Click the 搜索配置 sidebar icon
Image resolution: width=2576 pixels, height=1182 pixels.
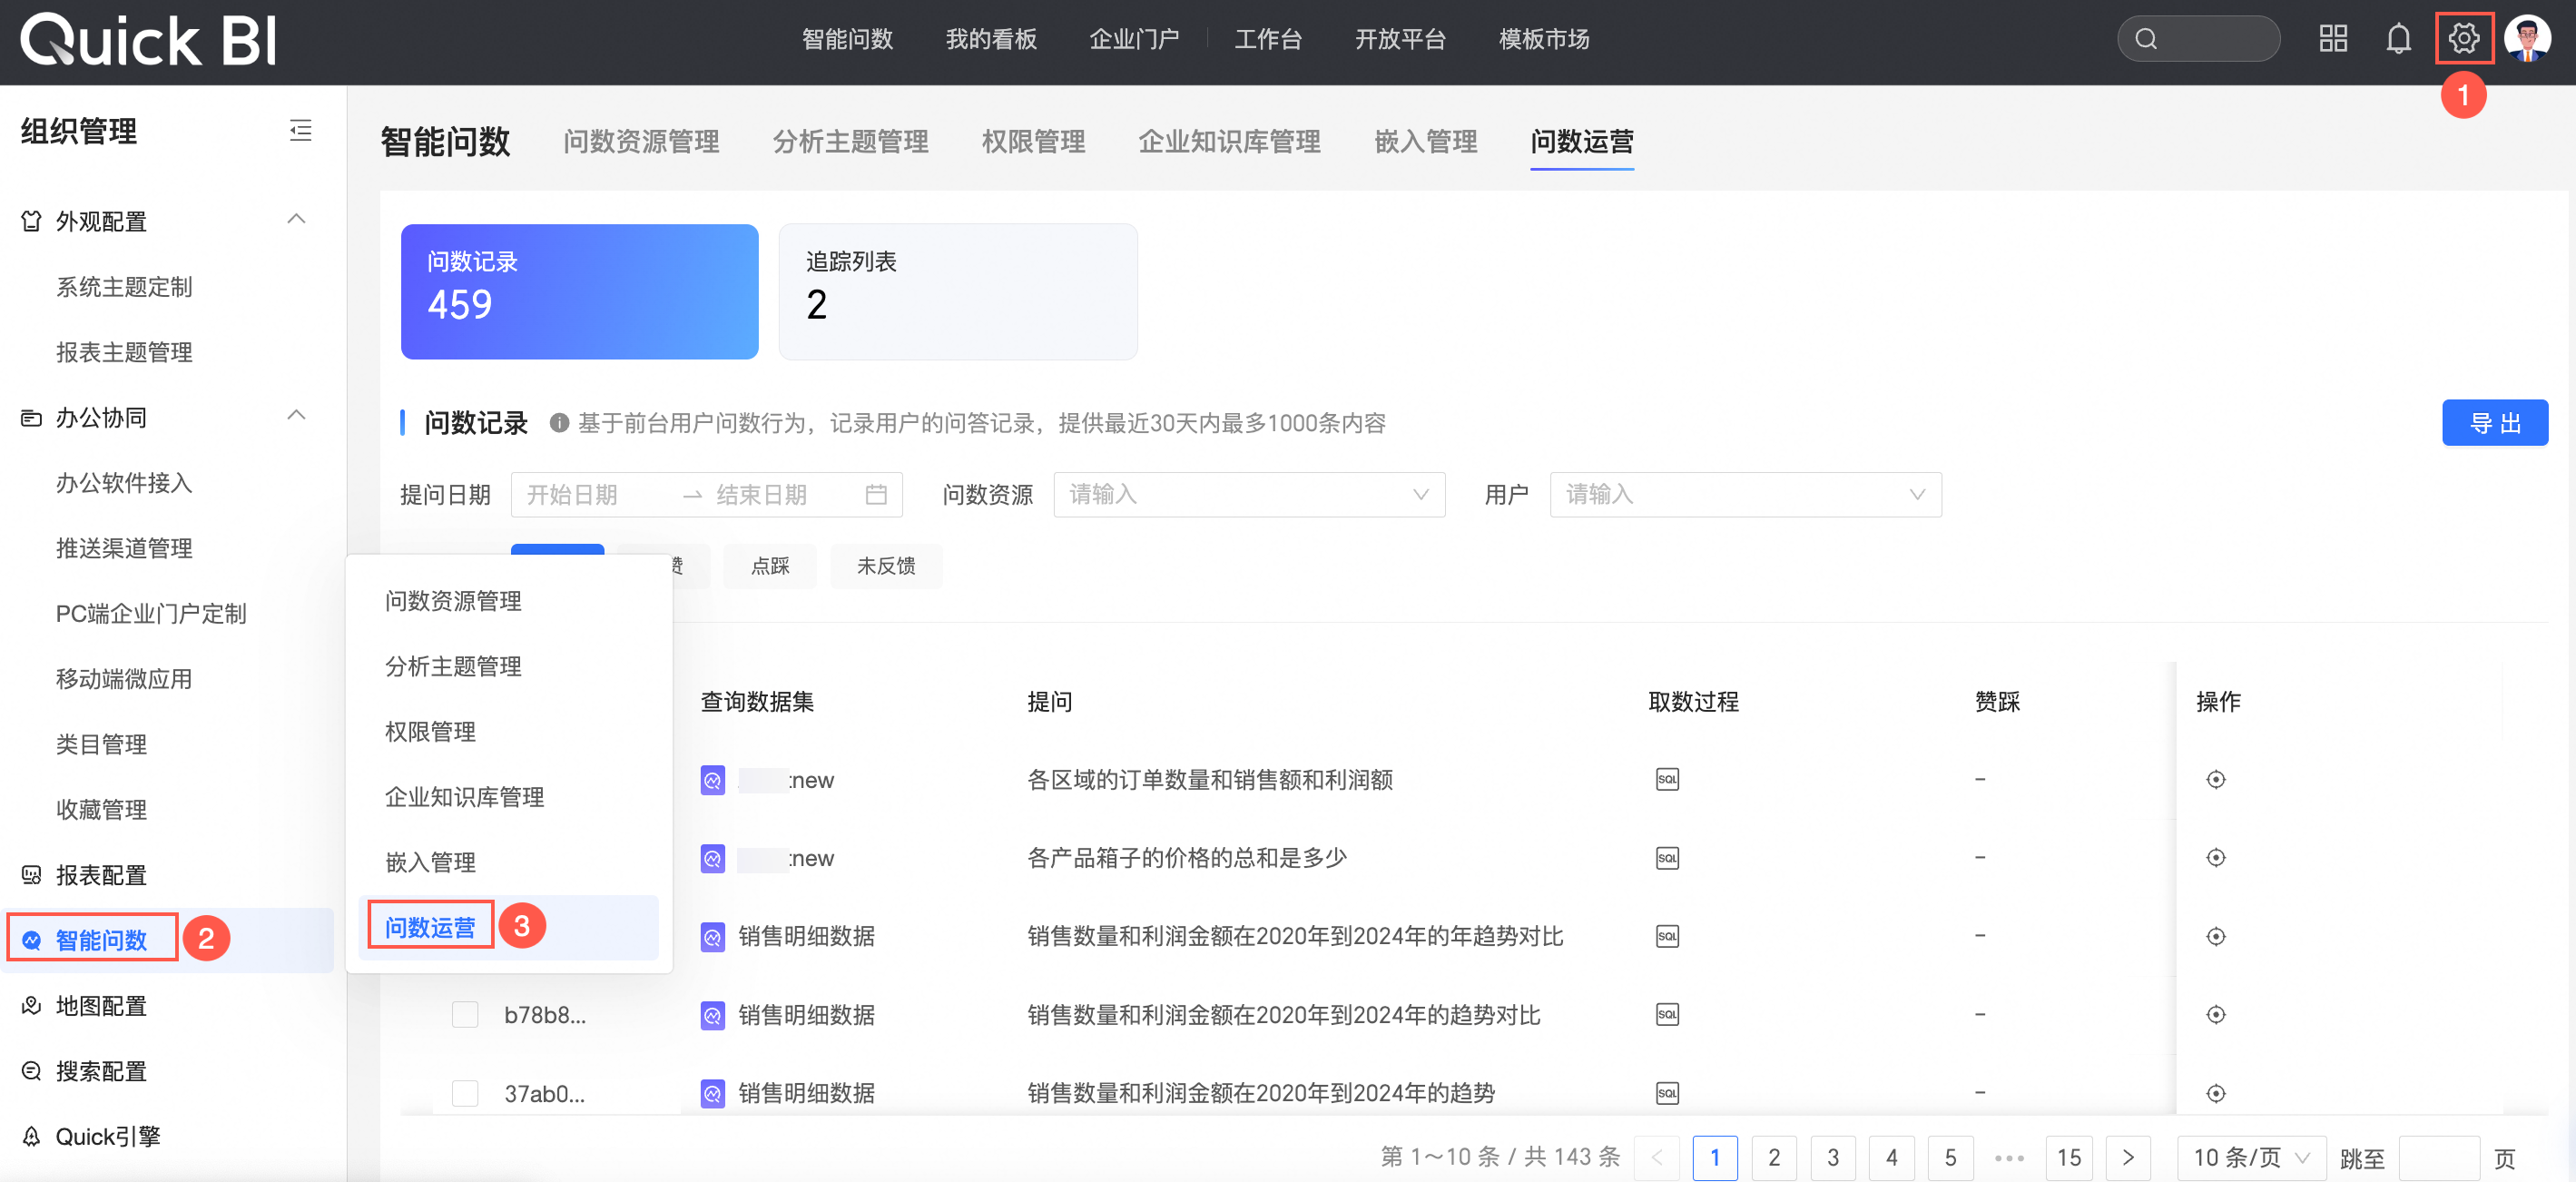pos(32,1071)
